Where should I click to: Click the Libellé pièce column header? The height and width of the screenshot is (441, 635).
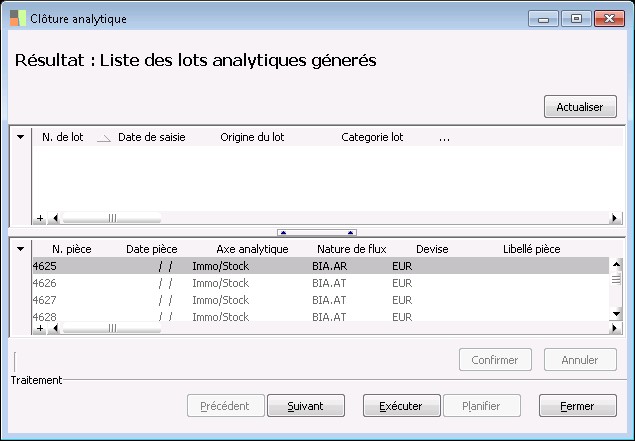point(532,249)
